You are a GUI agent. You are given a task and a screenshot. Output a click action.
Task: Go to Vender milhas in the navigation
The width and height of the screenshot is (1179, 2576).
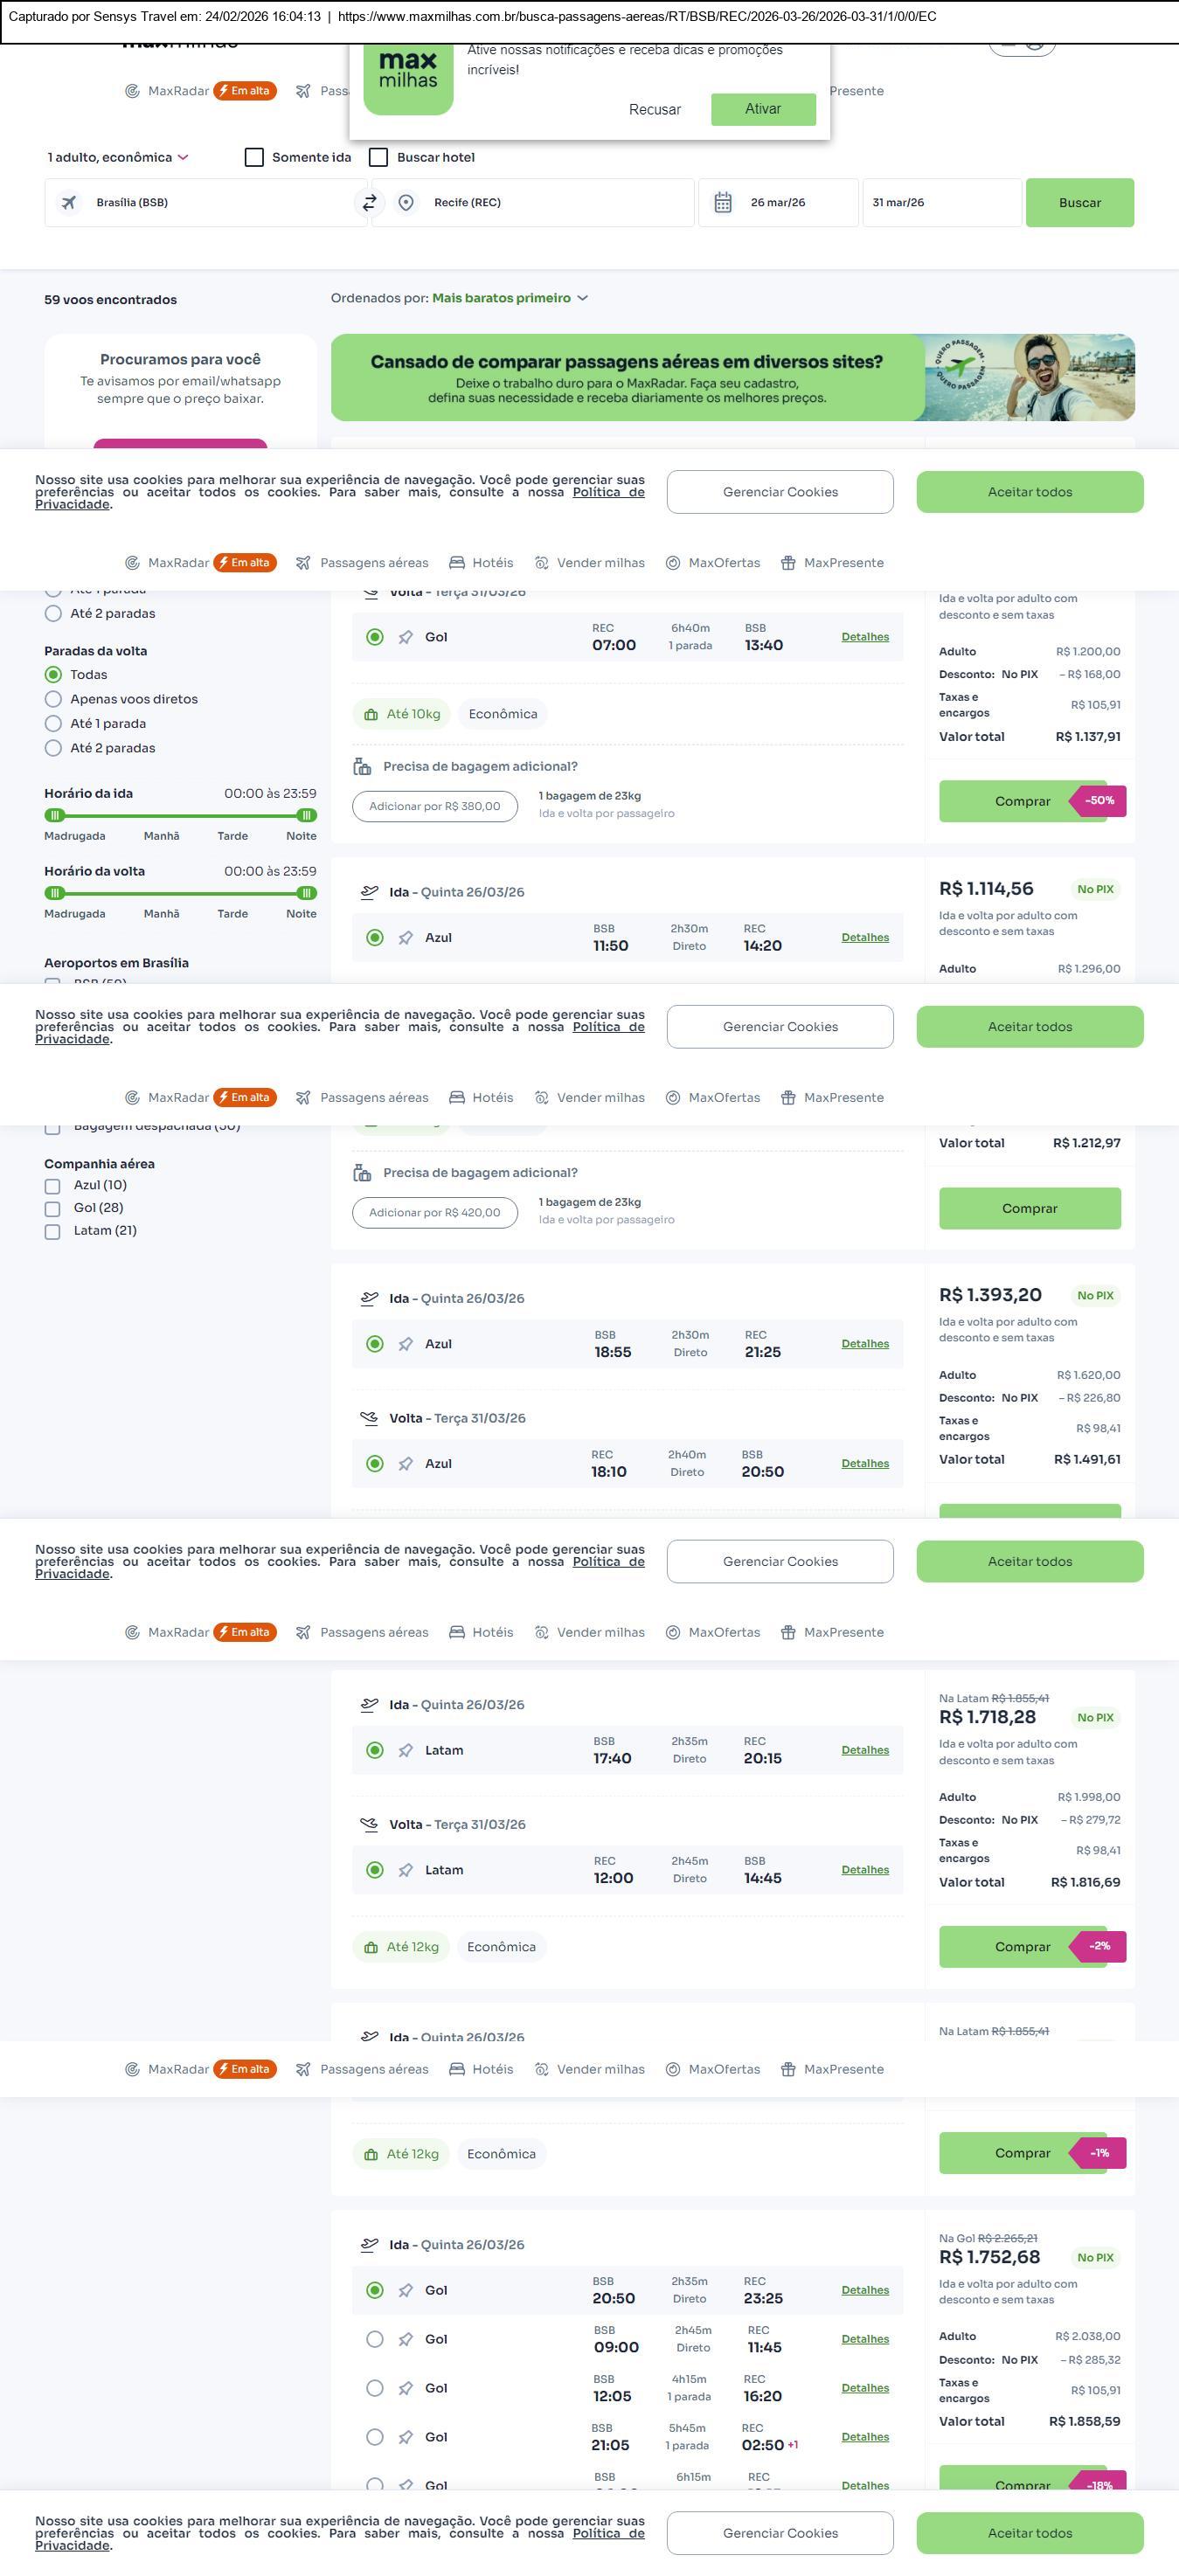click(x=590, y=563)
